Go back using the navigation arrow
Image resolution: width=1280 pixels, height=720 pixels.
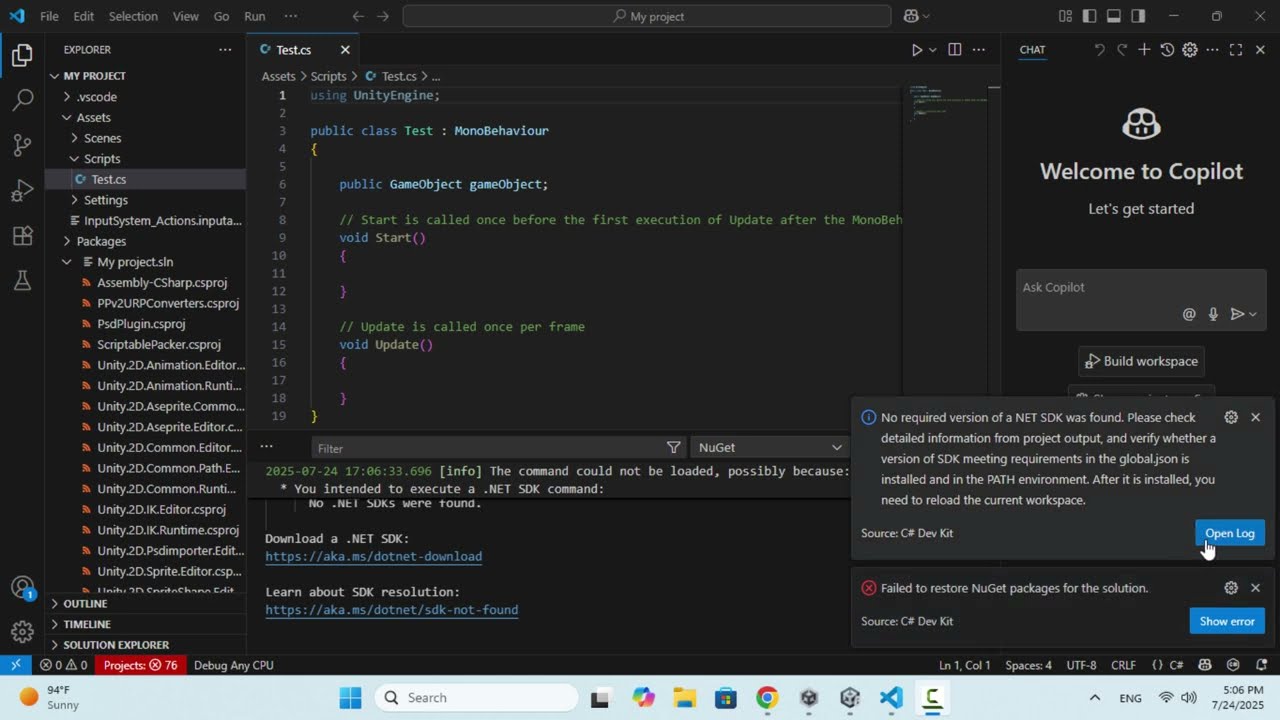[x=358, y=16]
